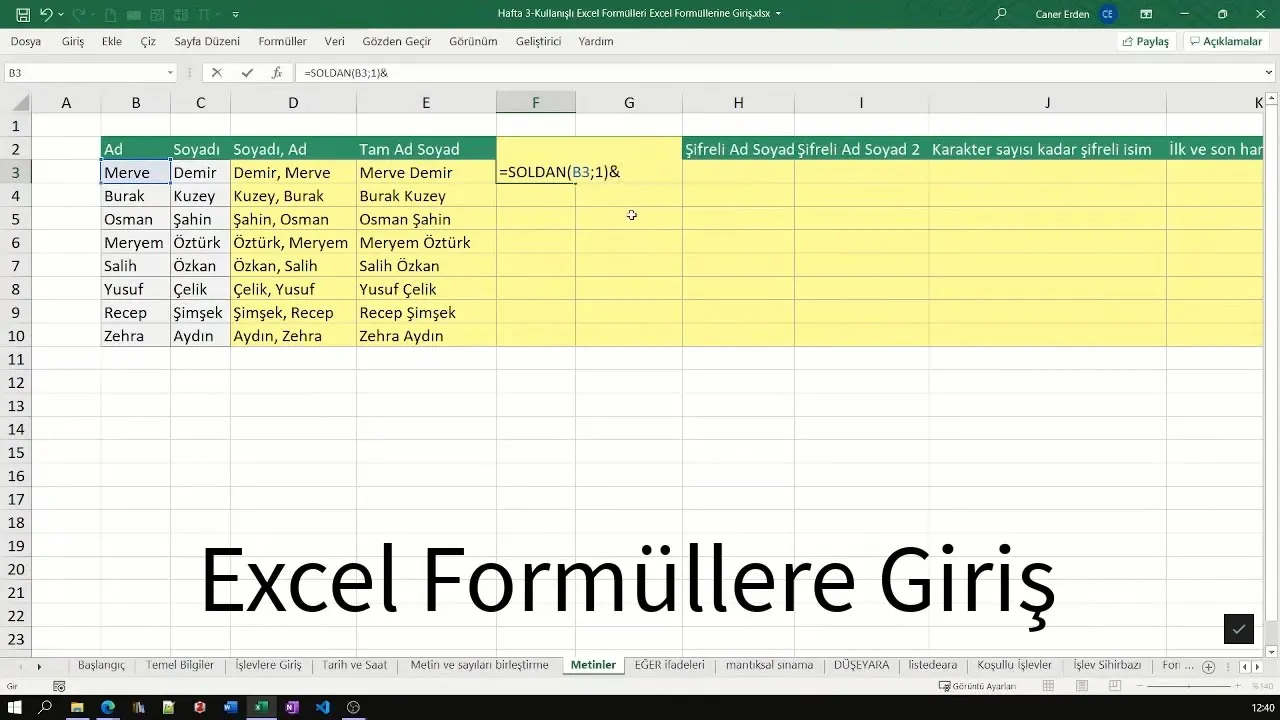Switch to the DÜŞEYARA sheet tab

[861, 665]
